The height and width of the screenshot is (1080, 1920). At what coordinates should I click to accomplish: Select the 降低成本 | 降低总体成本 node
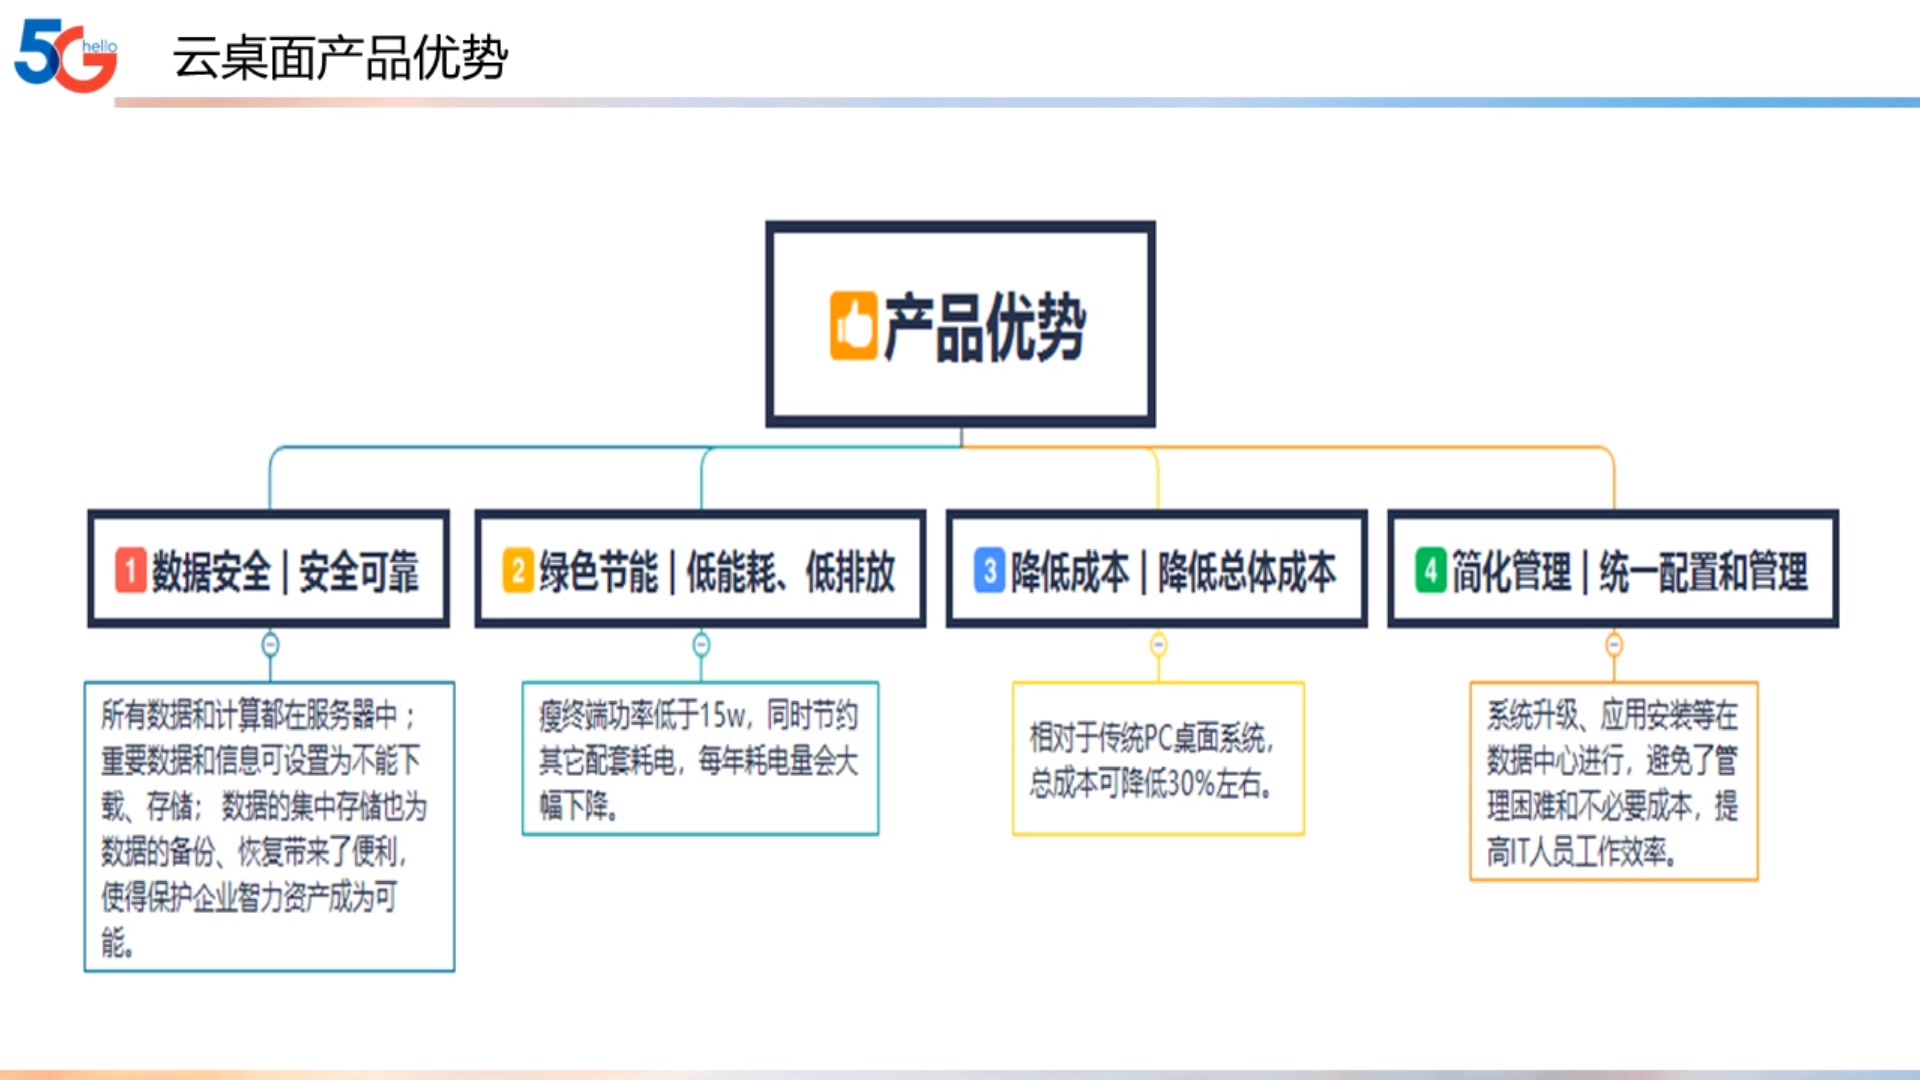(1157, 569)
